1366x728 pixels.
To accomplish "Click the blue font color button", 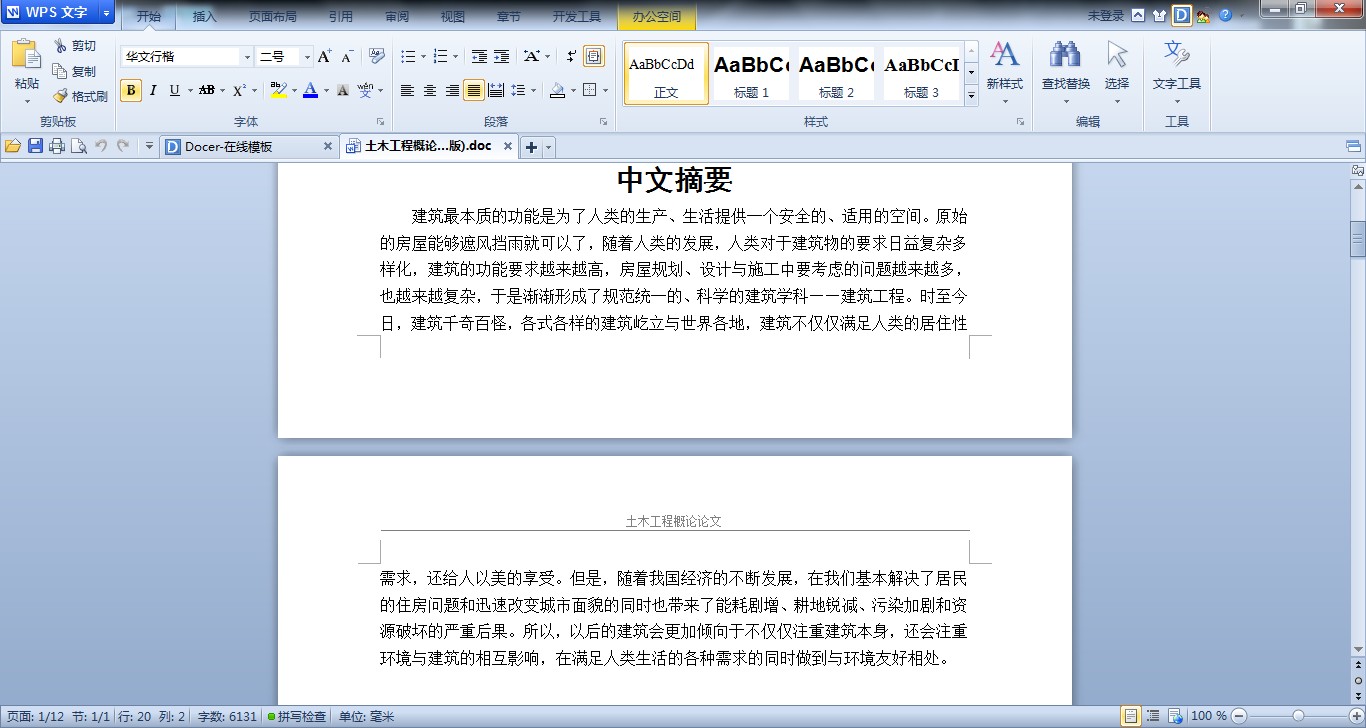I will point(310,90).
